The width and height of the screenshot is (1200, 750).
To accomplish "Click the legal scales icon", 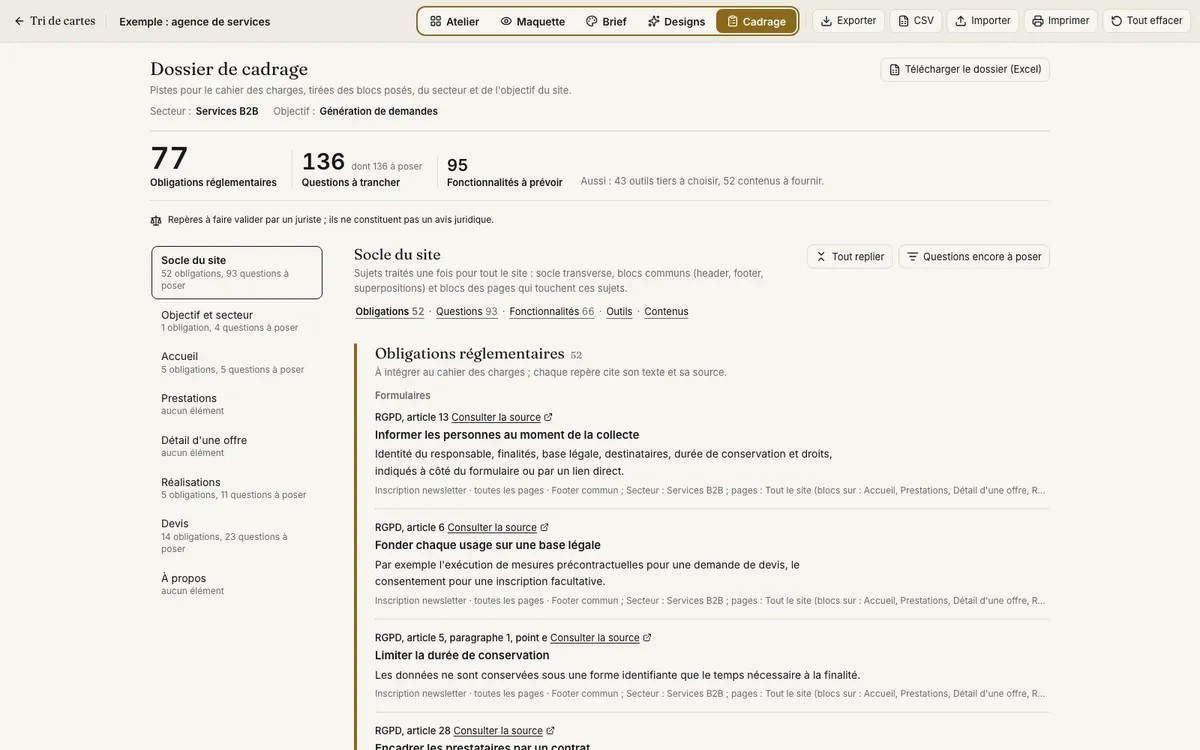I will pyautogui.click(x=156, y=220).
